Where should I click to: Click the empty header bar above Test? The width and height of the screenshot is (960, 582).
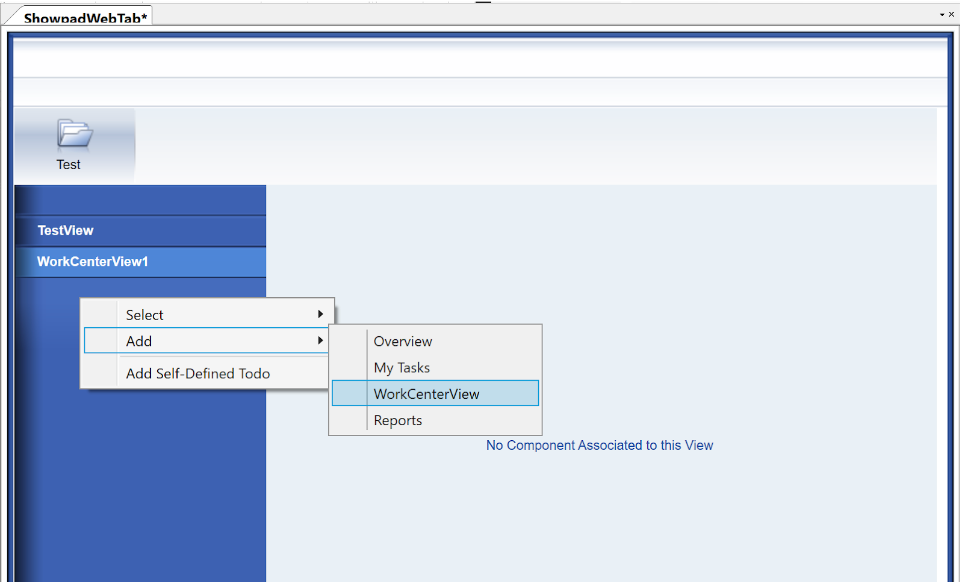pos(480,92)
